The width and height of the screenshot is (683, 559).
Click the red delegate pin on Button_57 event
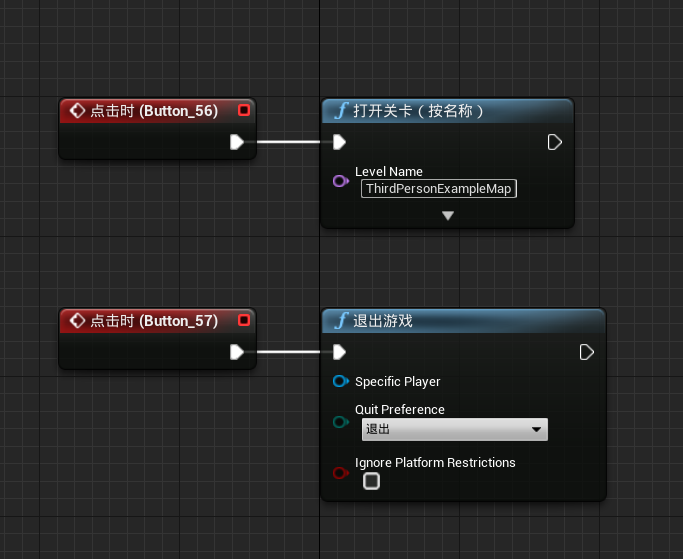pos(244,320)
